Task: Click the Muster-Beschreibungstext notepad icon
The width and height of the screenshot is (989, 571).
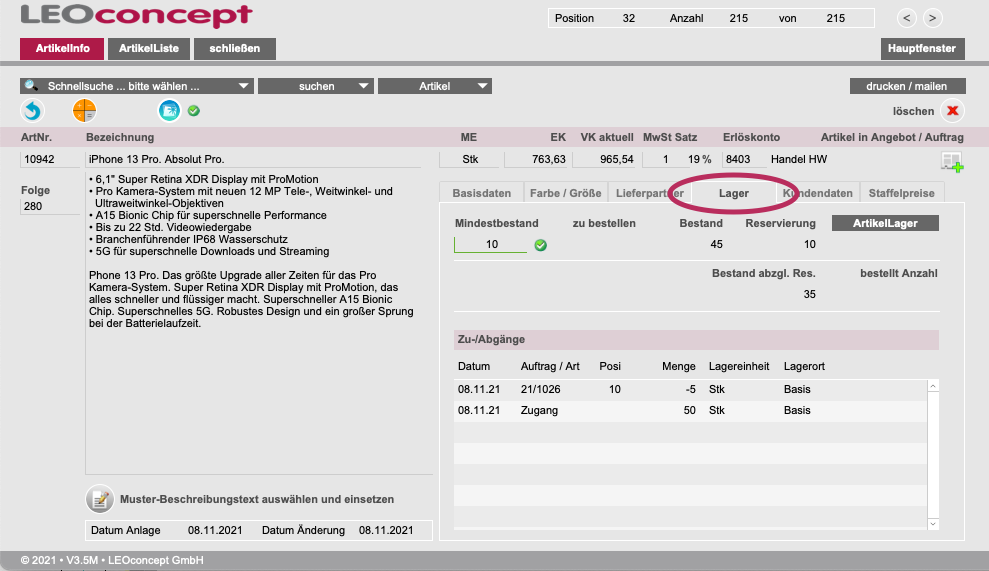Action: click(100, 499)
